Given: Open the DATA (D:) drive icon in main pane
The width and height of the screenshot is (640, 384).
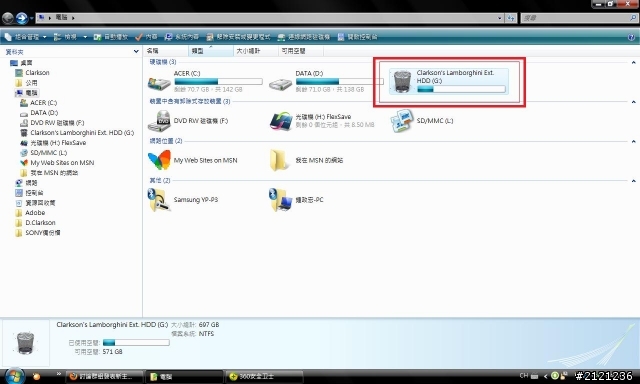Looking at the screenshot, I should tap(280, 84).
